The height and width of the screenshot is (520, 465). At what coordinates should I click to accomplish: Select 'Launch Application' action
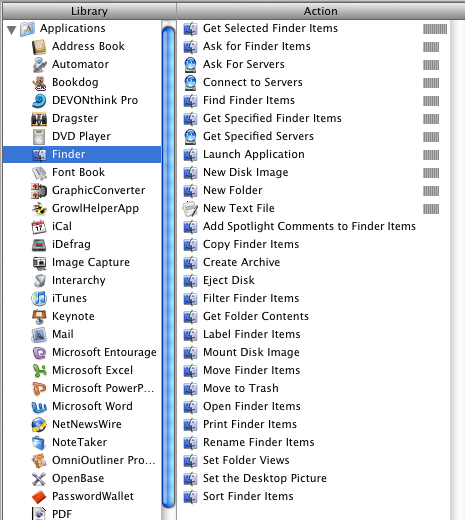254,154
